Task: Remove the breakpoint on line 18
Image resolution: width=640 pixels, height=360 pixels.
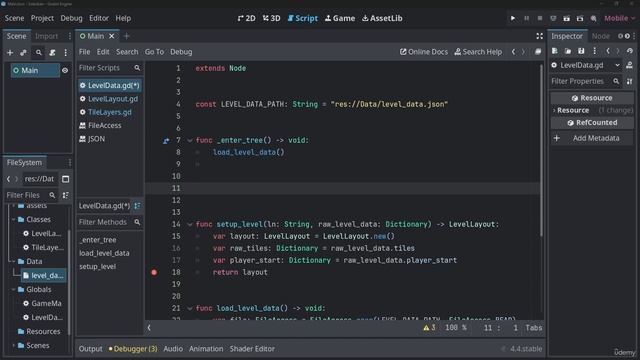Action: tap(154, 272)
